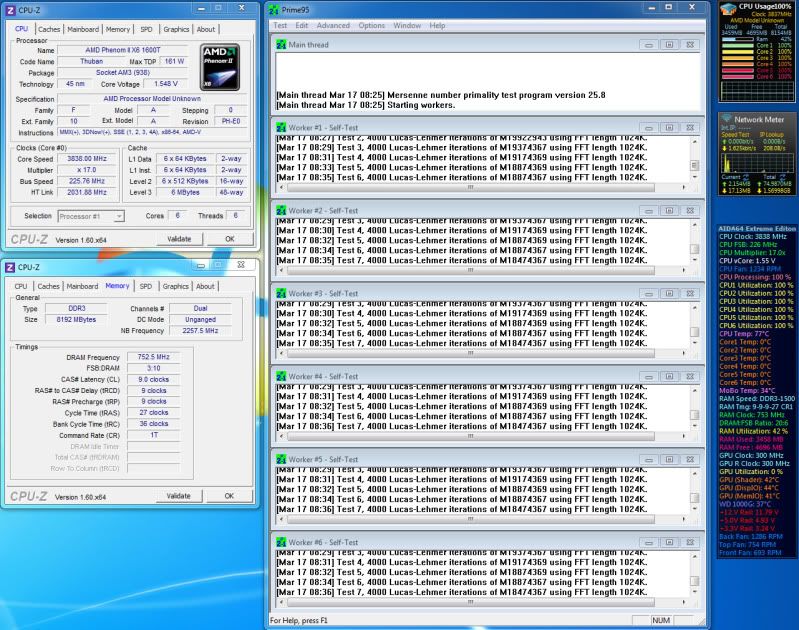Click the Worker #6 window icon
The image size is (799, 630).
coord(280,542)
